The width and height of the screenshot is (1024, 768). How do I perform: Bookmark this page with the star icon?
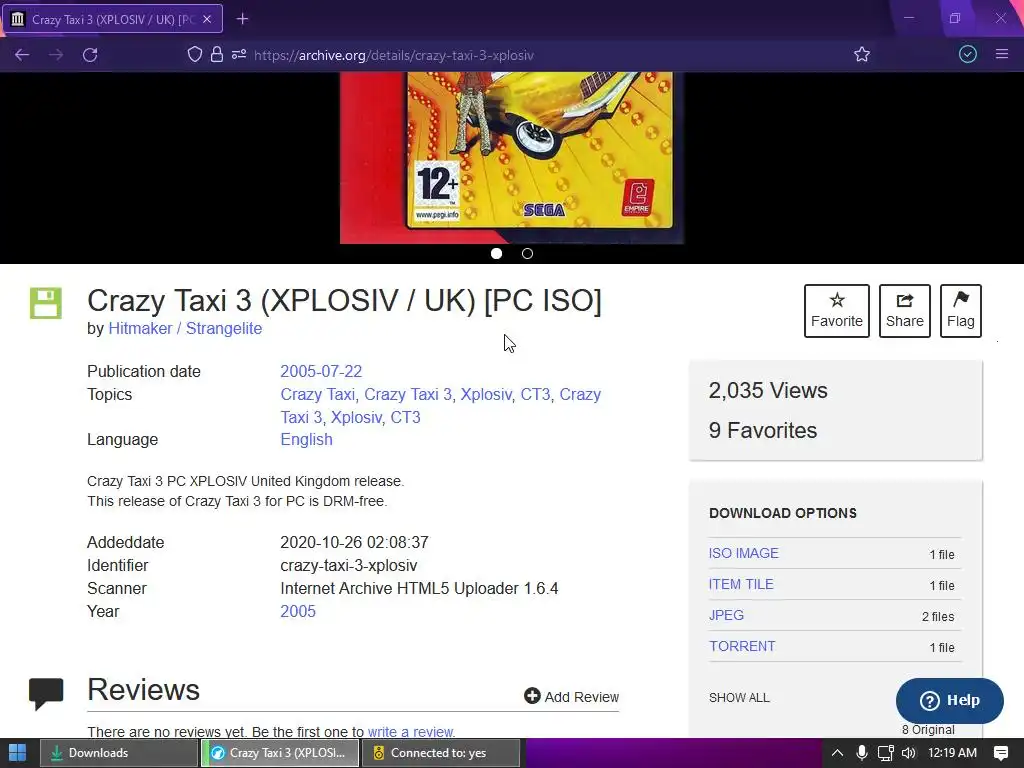[862, 54]
